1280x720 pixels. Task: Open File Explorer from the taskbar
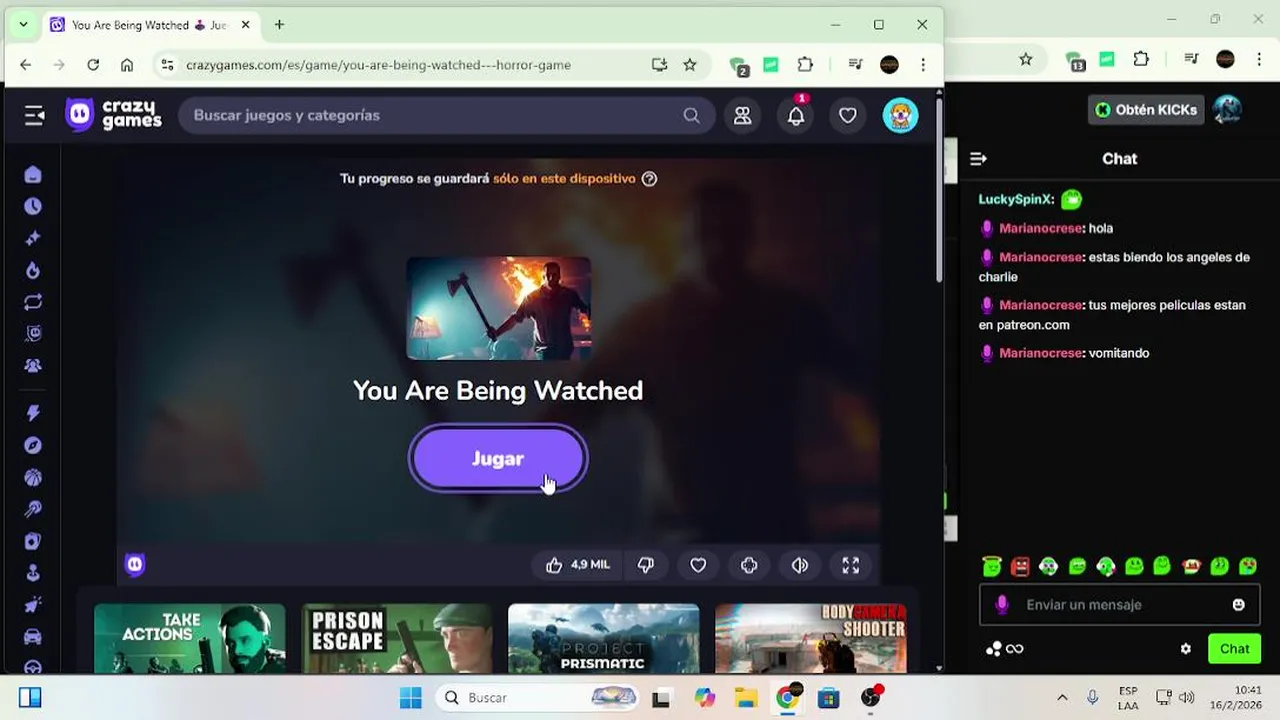coord(746,698)
